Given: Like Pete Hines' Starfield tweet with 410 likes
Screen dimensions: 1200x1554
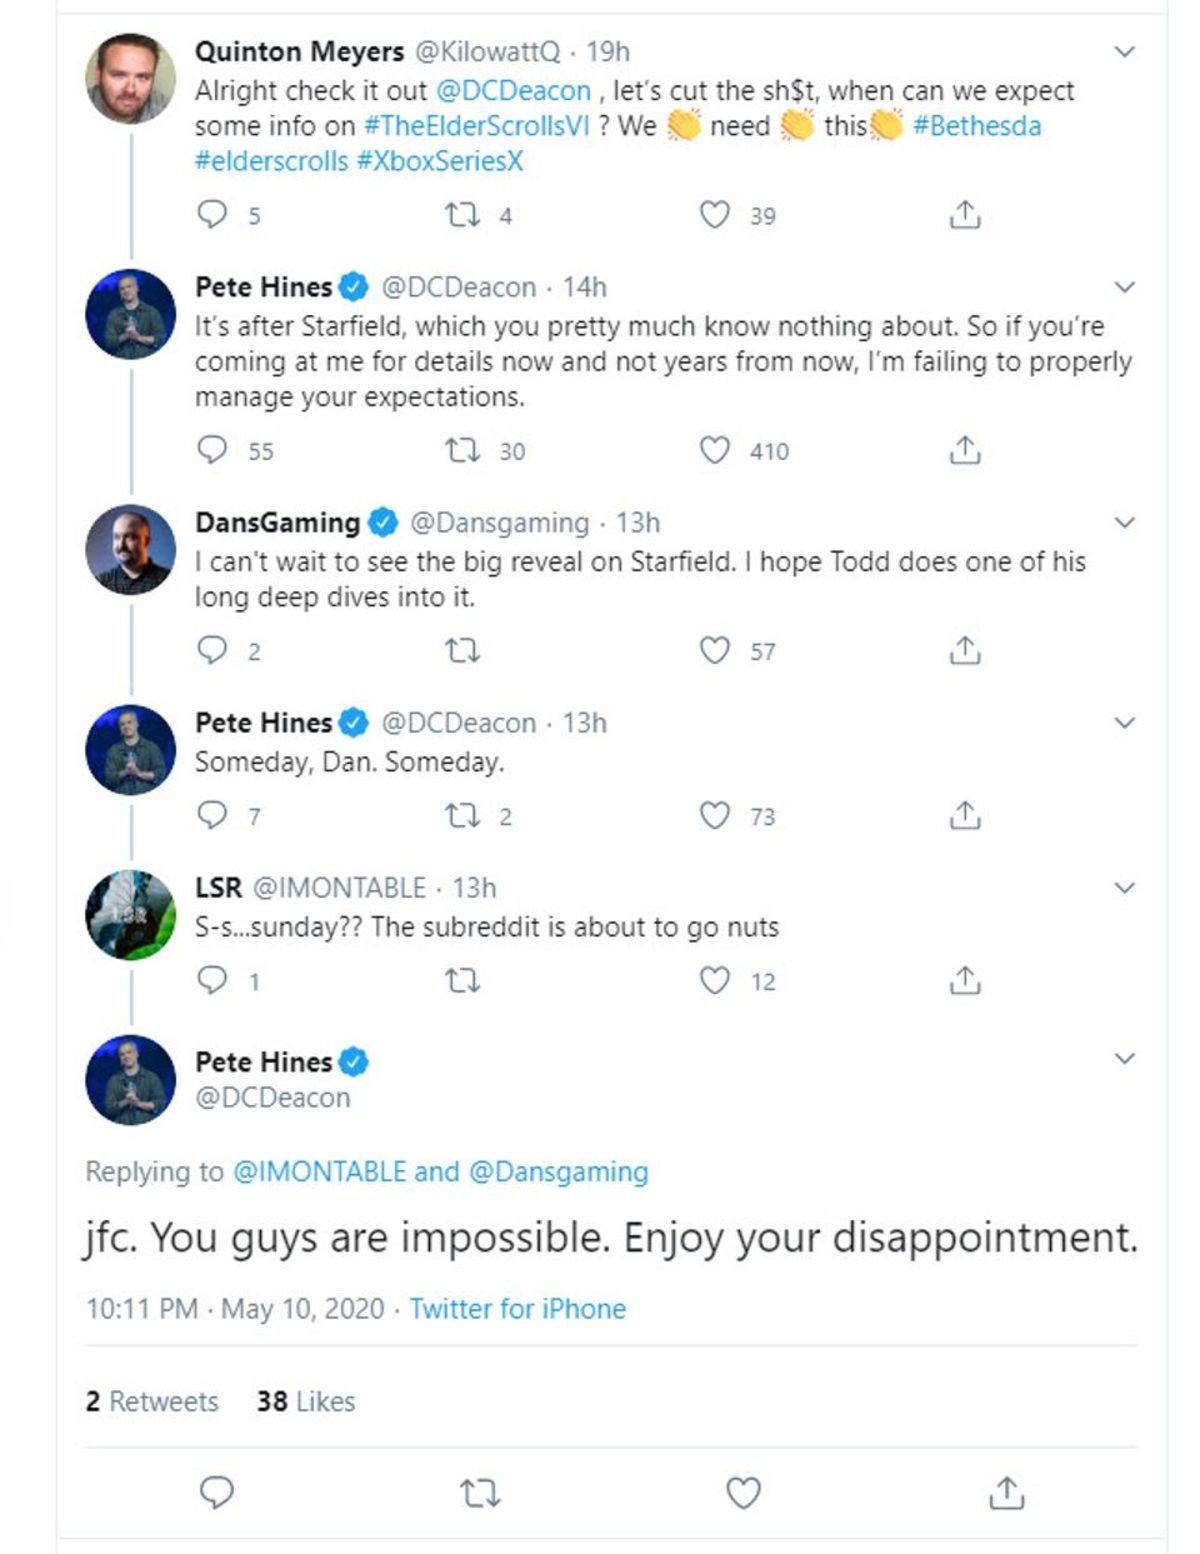Looking at the screenshot, I should (714, 450).
